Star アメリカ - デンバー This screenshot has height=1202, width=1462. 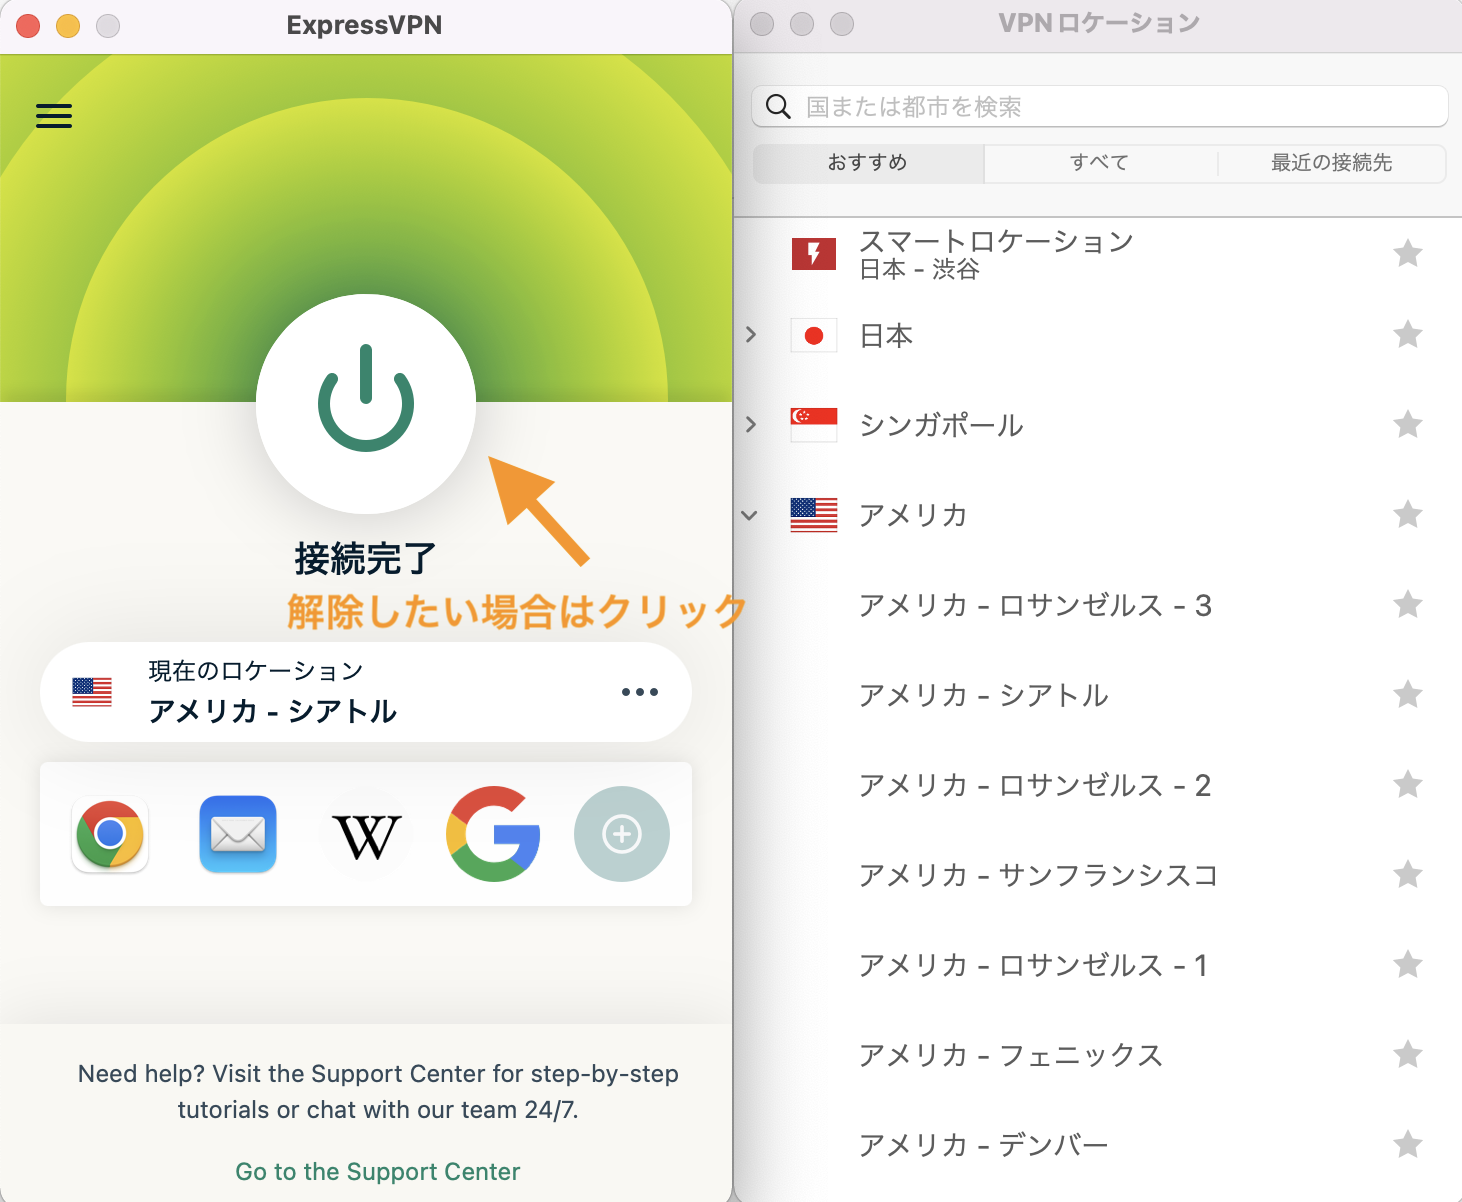point(1408,1144)
